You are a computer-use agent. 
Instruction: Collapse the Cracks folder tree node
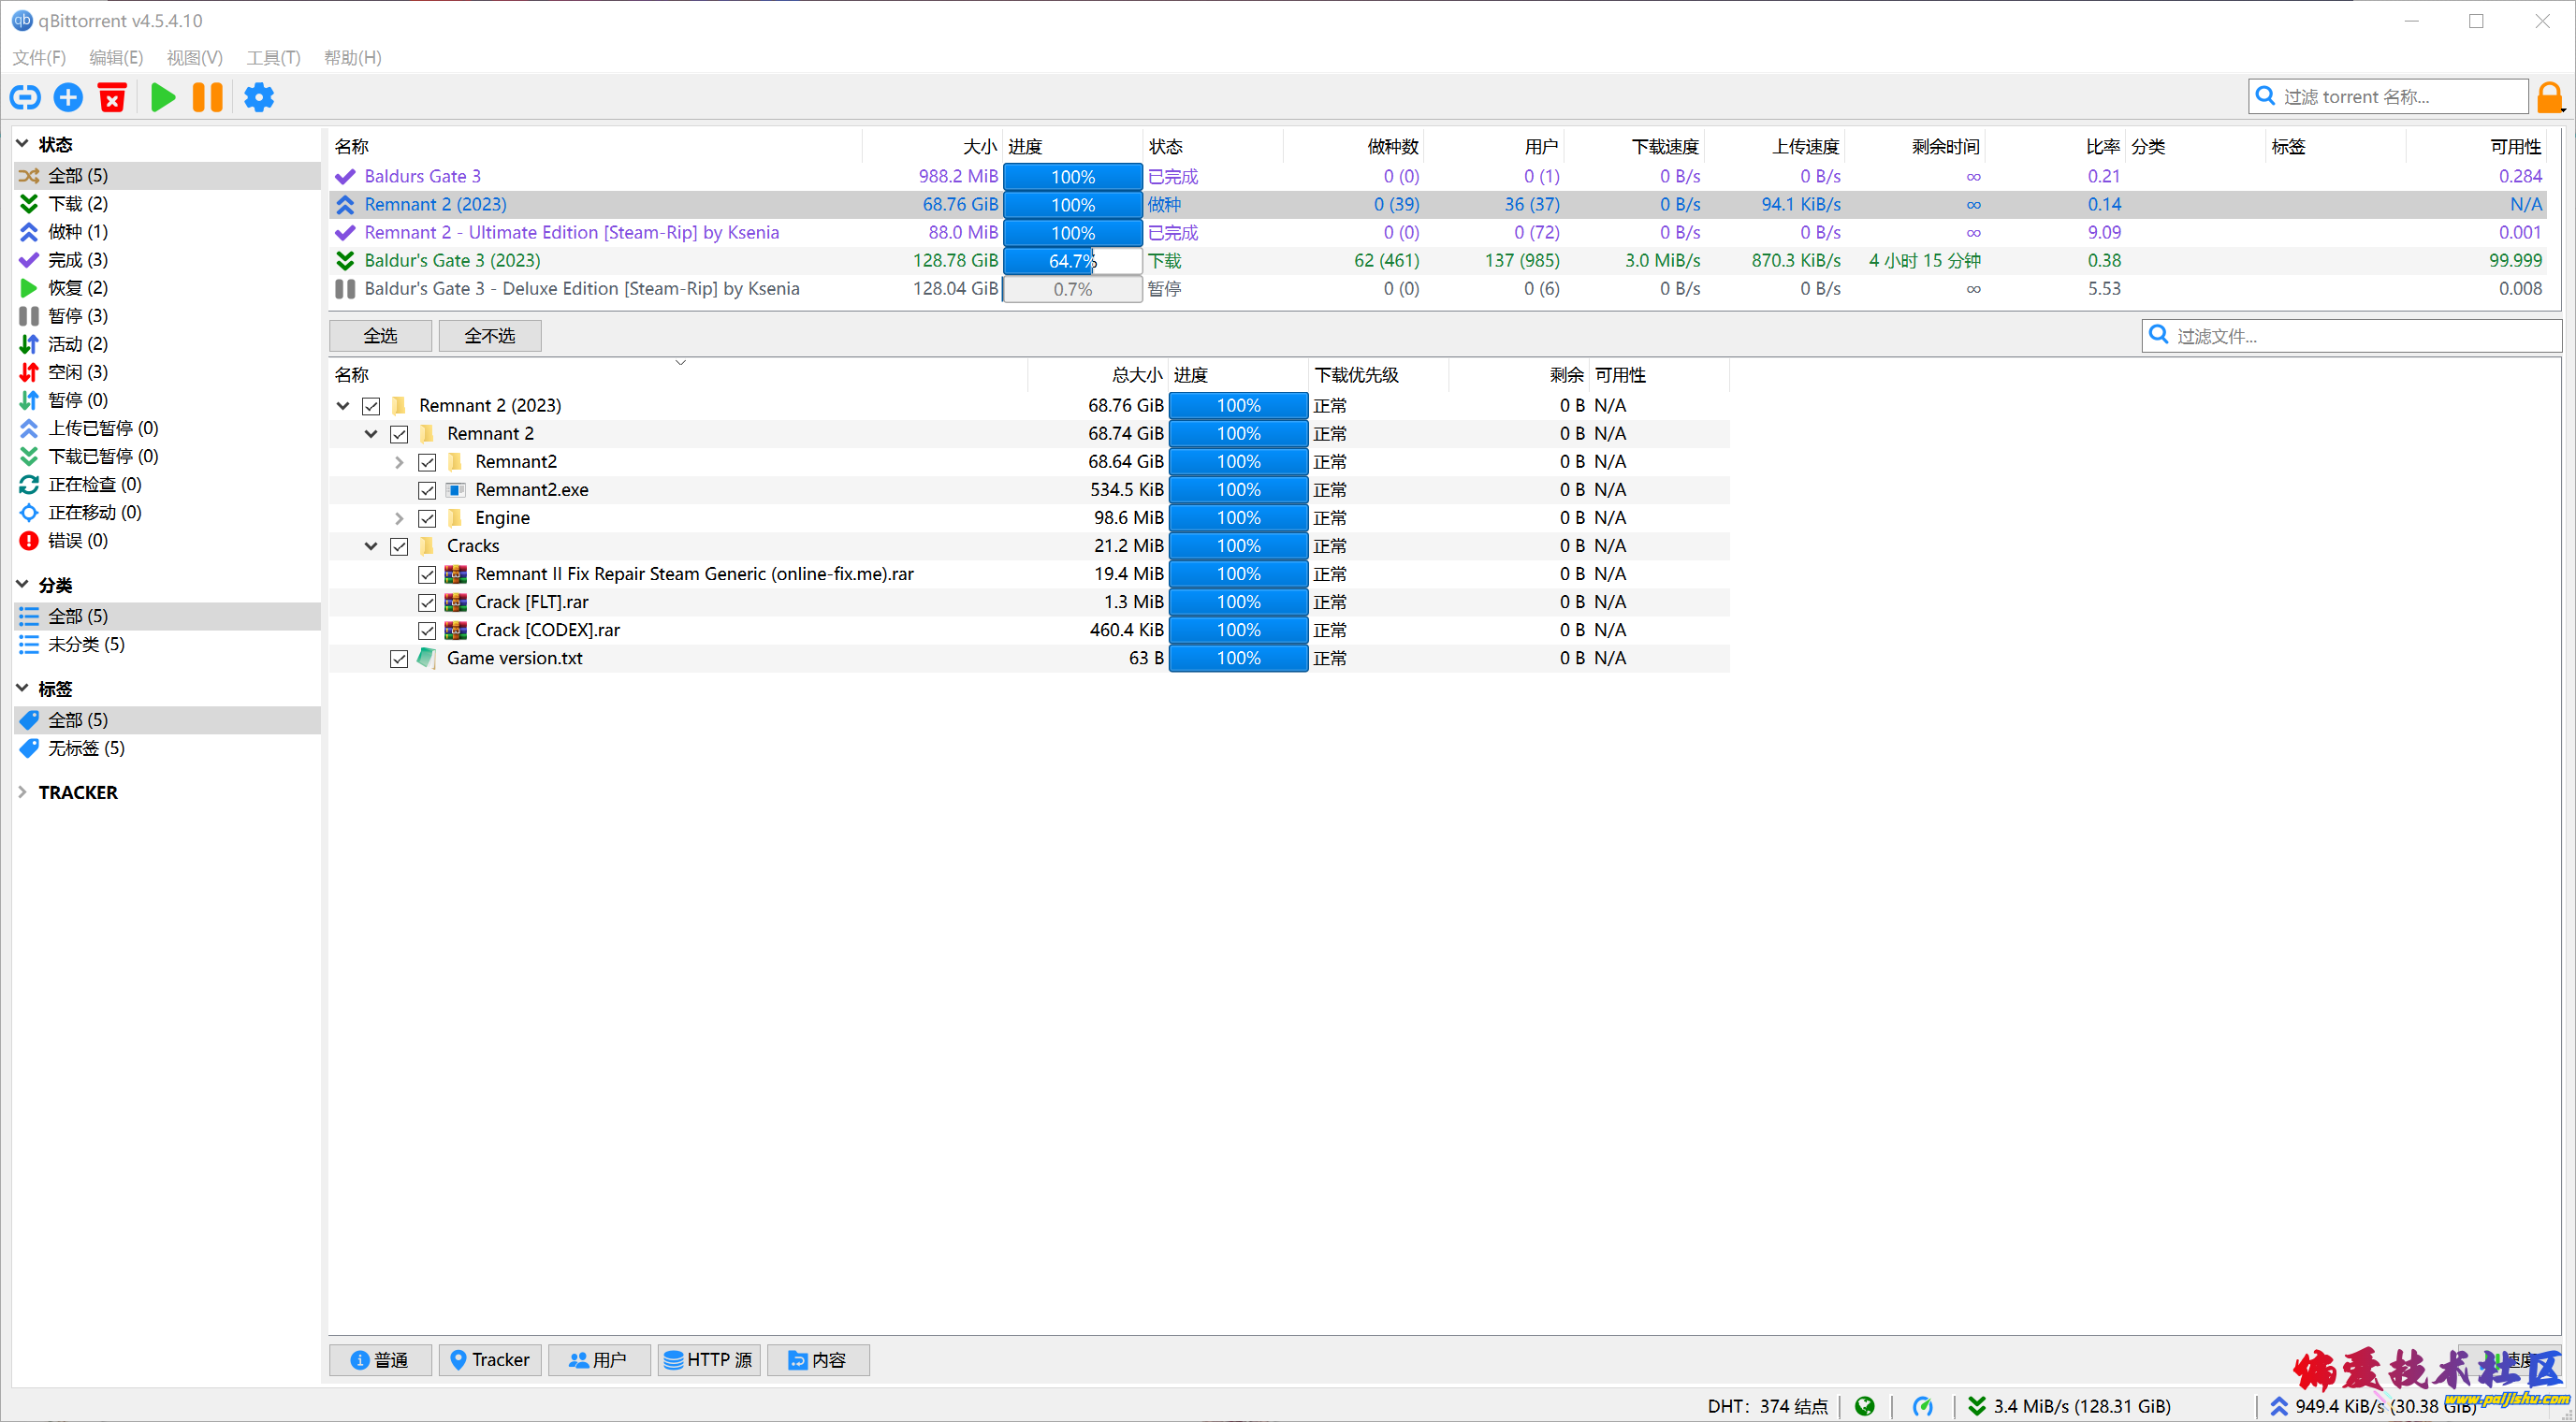[371, 546]
